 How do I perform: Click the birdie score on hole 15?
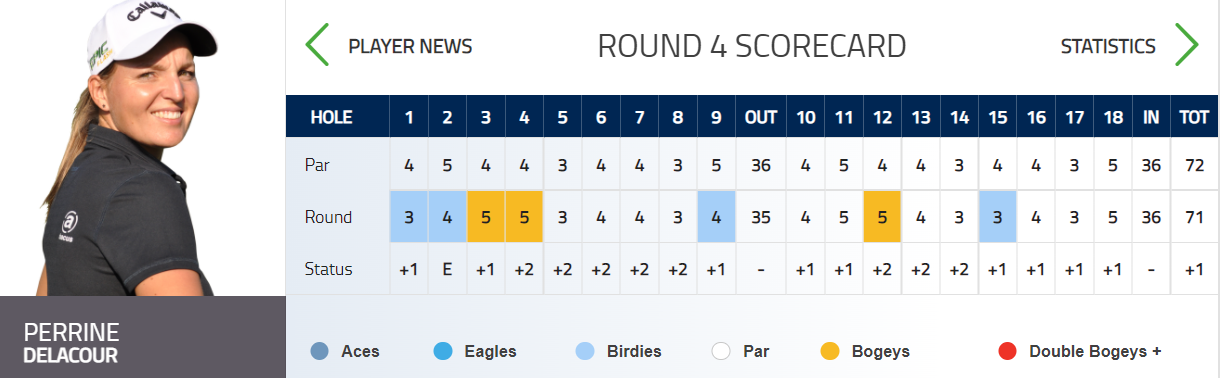(997, 217)
